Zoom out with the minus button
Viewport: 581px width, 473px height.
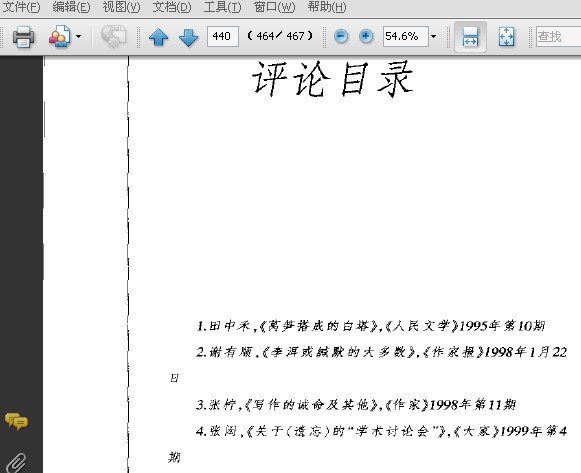[341, 36]
